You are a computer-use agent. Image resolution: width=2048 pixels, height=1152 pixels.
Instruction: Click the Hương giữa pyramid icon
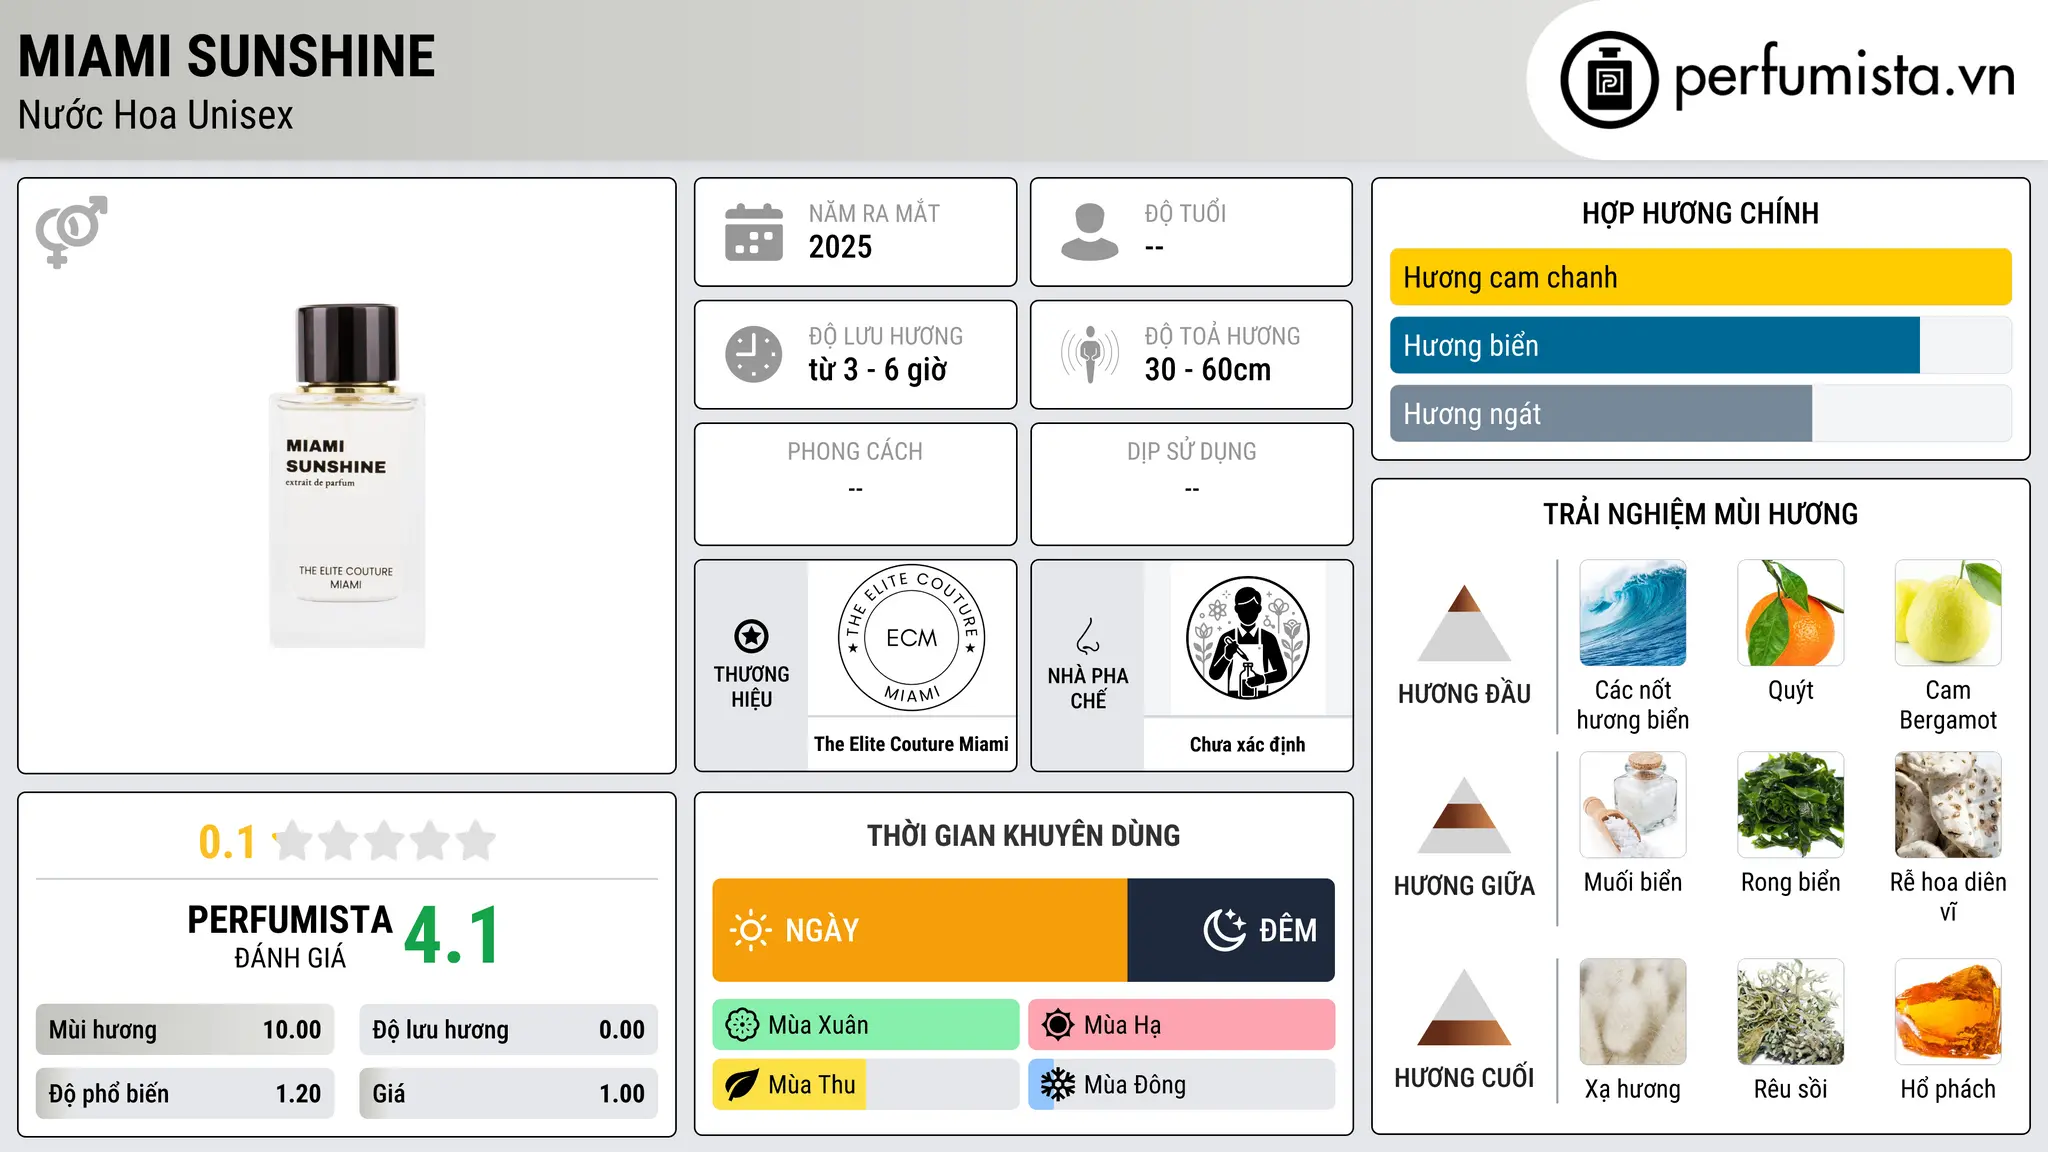tap(1464, 815)
